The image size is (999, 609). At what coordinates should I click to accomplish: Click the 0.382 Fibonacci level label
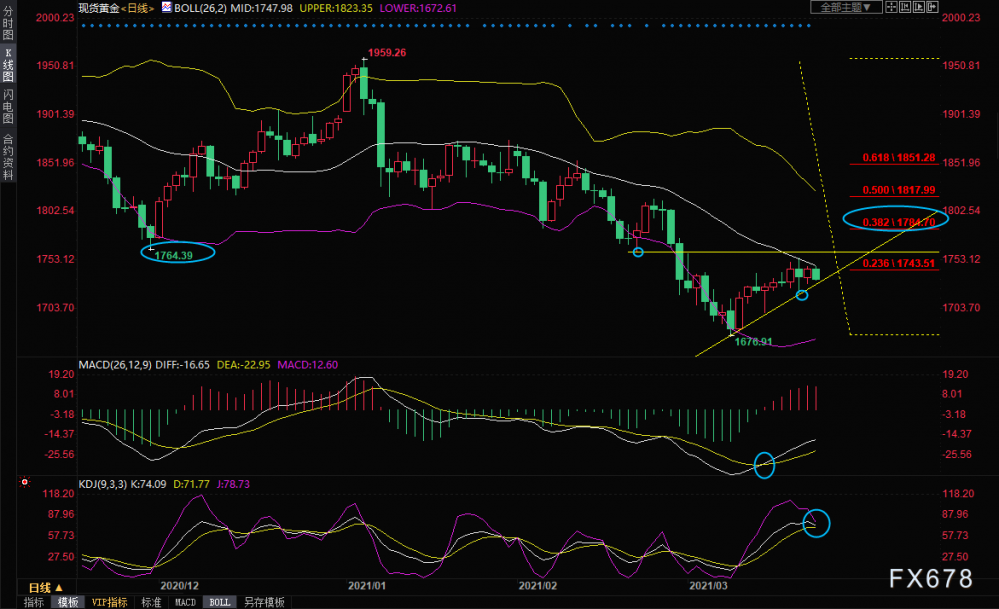click(899, 222)
